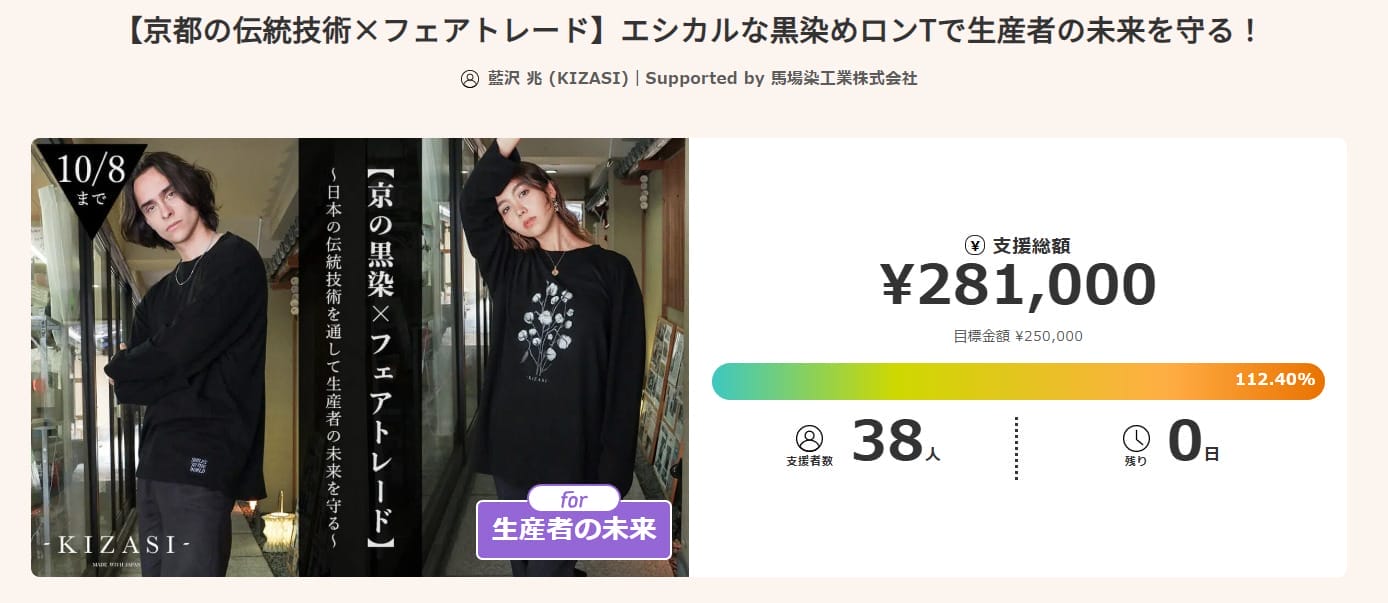
Task: Click the profile icon beside 藍沢 兆
Action: (x=470, y=79)
